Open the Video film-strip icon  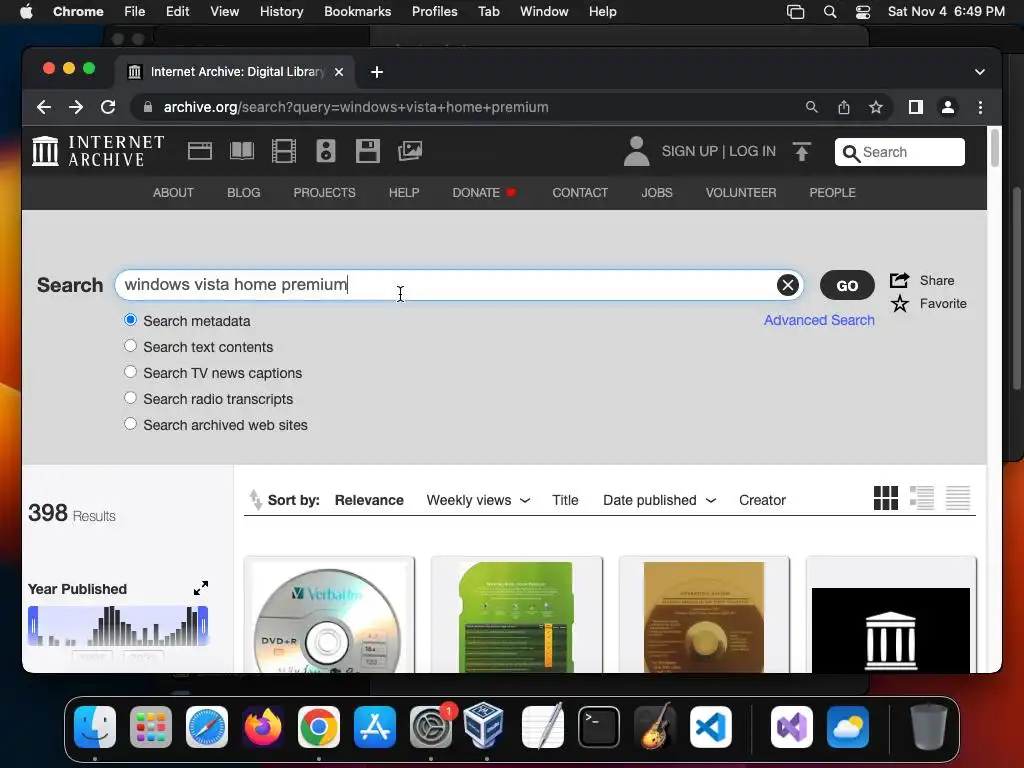[283, 151]
